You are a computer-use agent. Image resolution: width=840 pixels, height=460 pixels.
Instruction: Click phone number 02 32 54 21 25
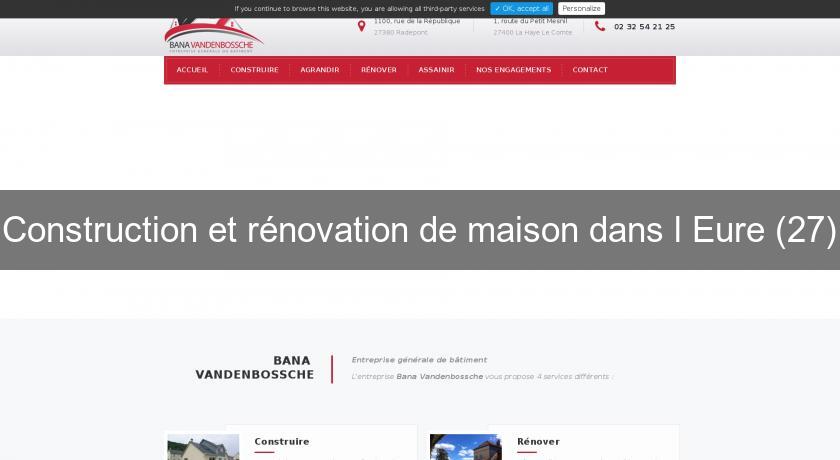[644, 26]
